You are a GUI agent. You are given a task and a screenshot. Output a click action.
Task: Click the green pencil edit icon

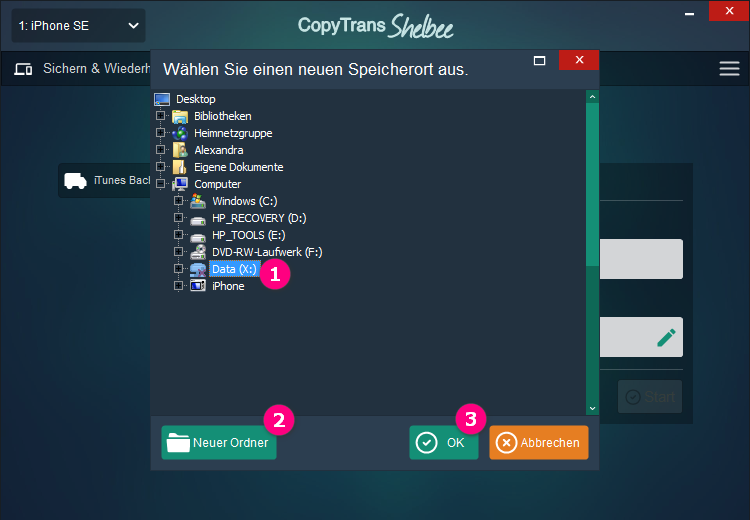pos(666,337)
